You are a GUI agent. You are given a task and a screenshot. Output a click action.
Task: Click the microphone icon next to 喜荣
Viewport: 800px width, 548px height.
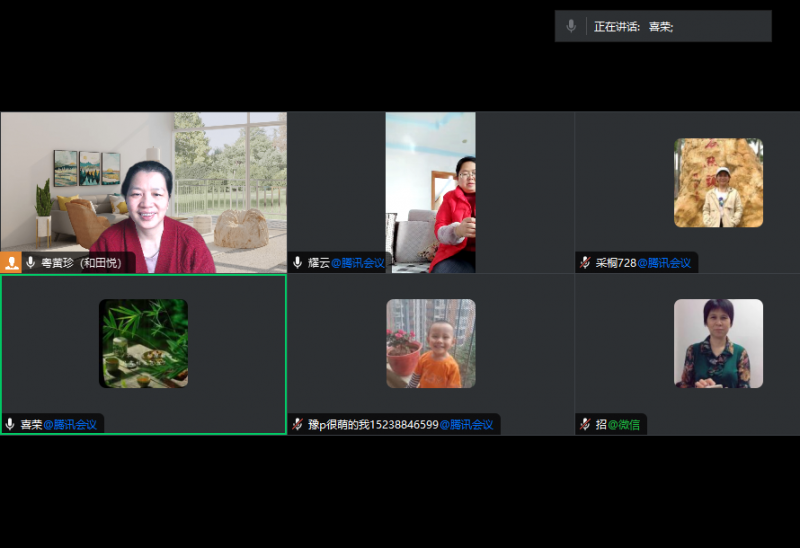(10, 424)
